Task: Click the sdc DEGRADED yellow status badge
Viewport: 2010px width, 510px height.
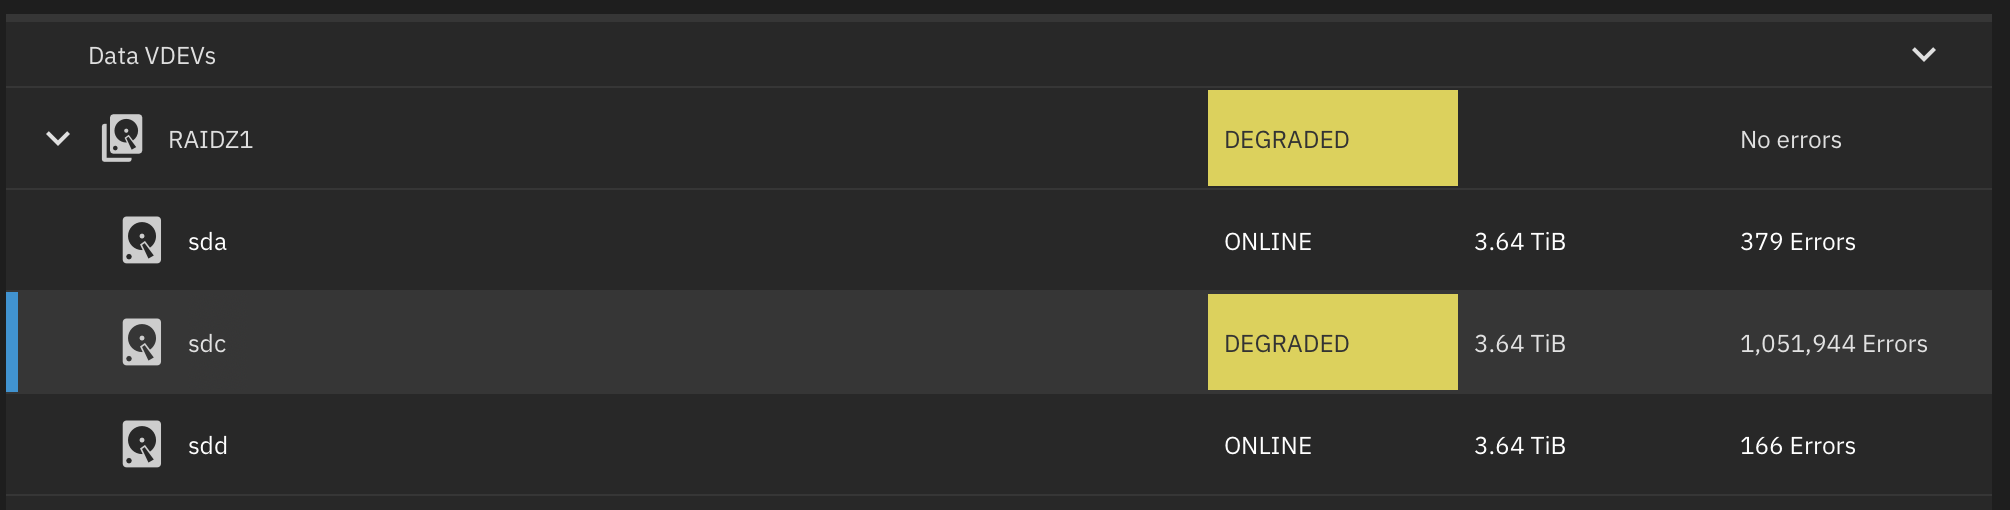Action: [1333, 342]
